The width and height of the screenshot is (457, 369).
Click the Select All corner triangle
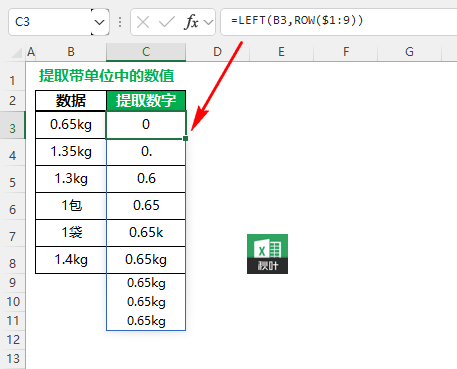click(17, 52)
